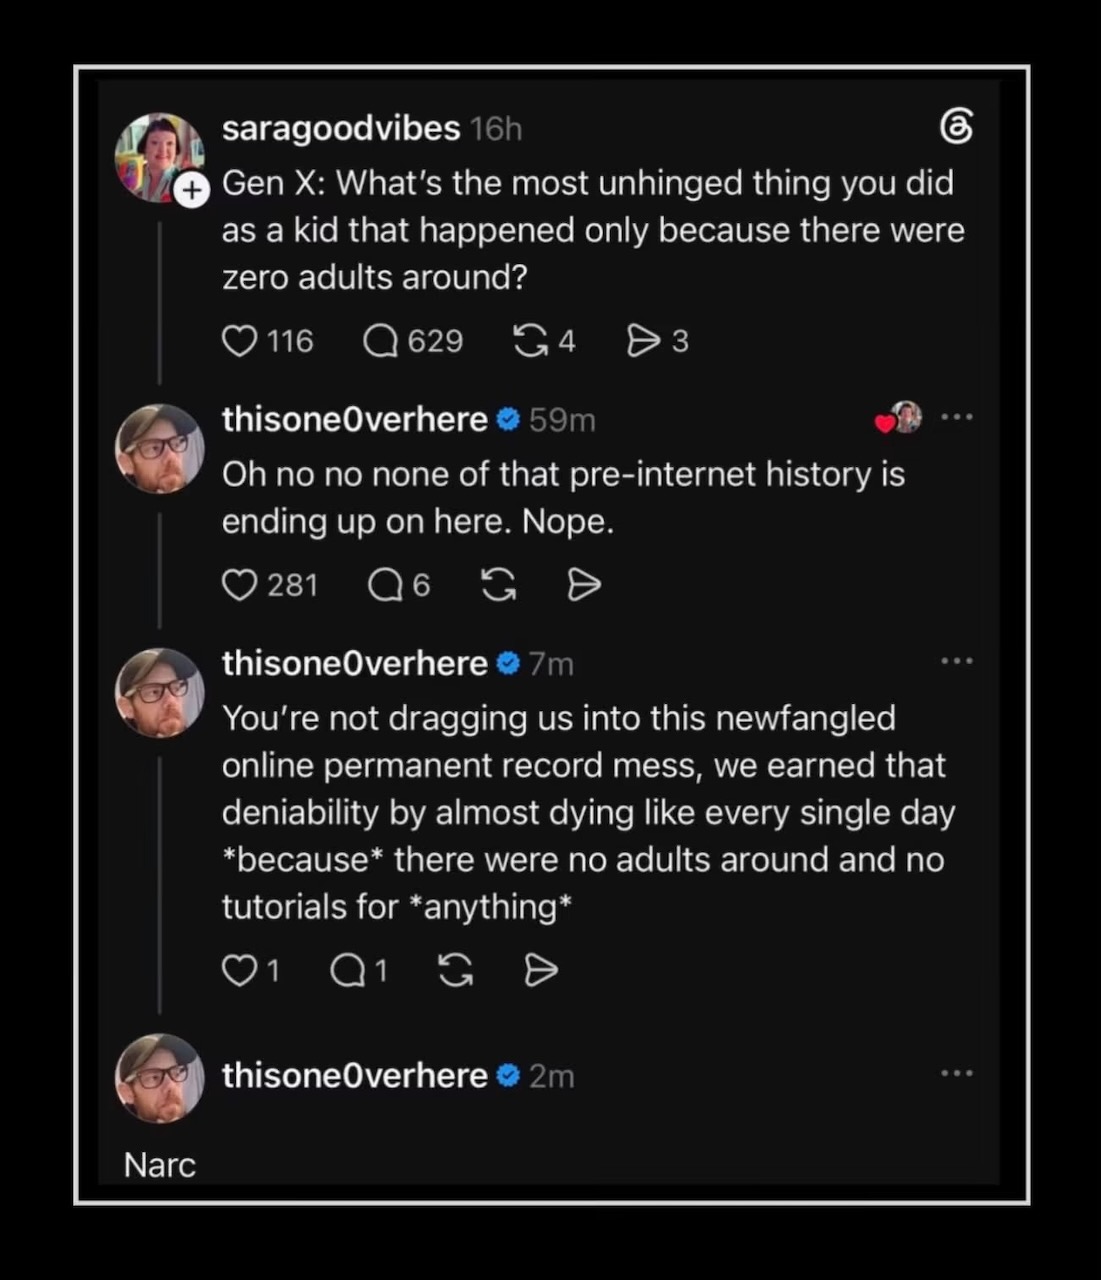Share the 'pre-internet history' reply

(x=584, y=585)
